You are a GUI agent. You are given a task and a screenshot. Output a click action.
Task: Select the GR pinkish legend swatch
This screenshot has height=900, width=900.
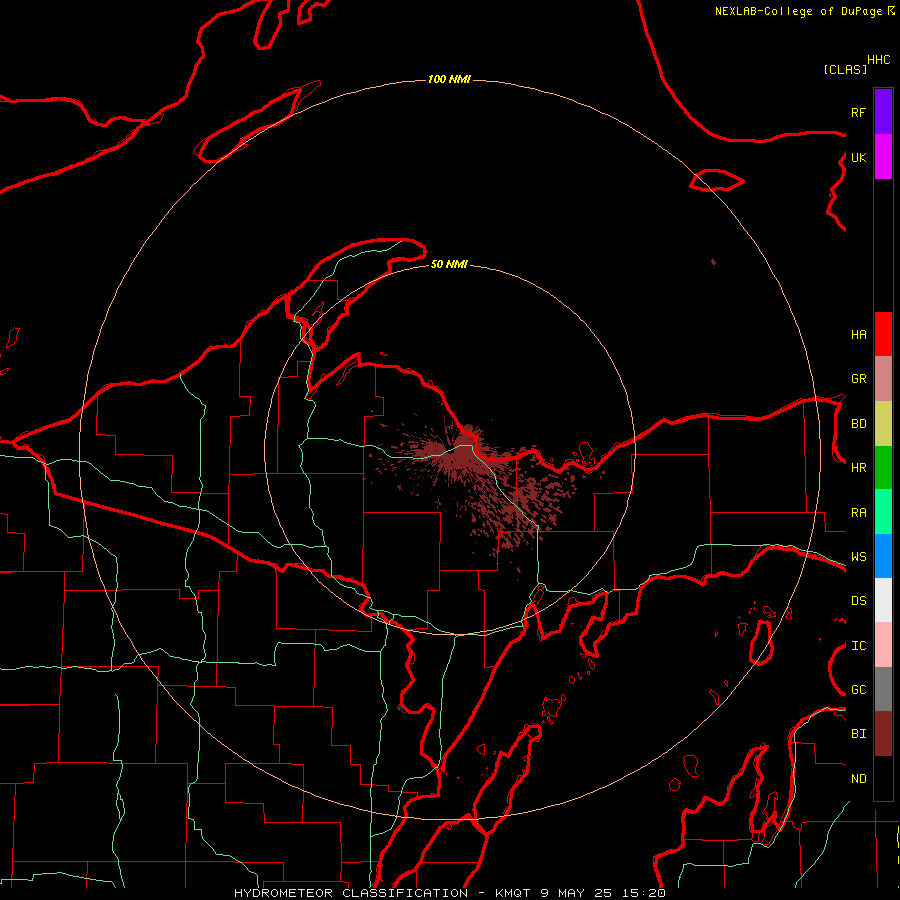click(x=883, y=378)
